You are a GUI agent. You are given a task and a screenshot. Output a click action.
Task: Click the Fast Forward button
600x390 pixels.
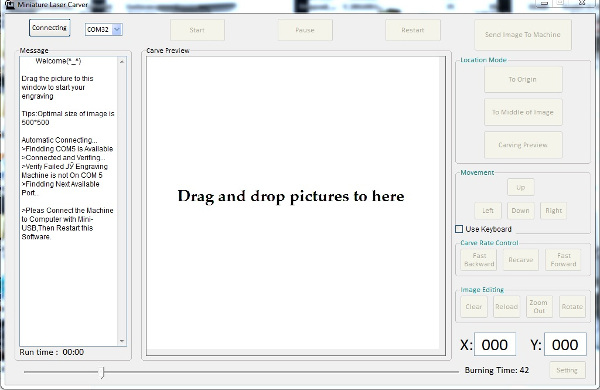[563, 260]
